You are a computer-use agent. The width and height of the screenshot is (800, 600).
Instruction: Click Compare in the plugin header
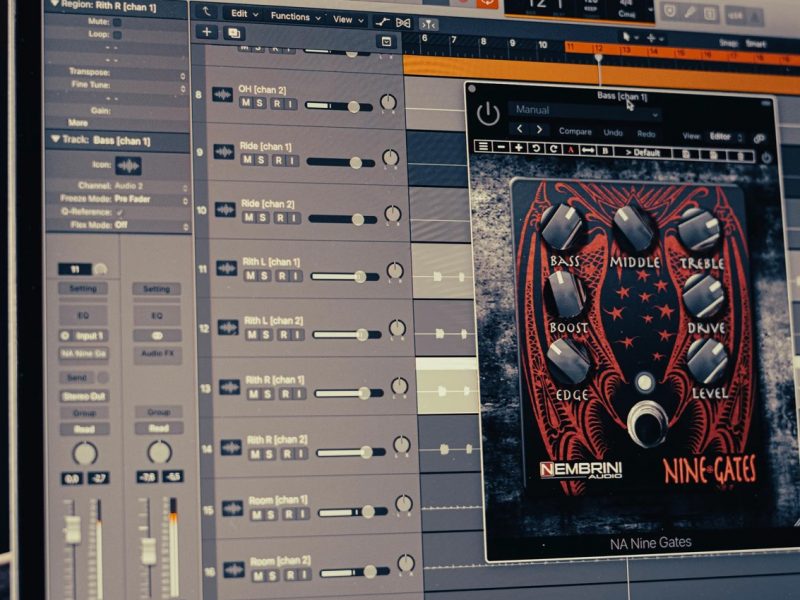click(x=575, y=132)
